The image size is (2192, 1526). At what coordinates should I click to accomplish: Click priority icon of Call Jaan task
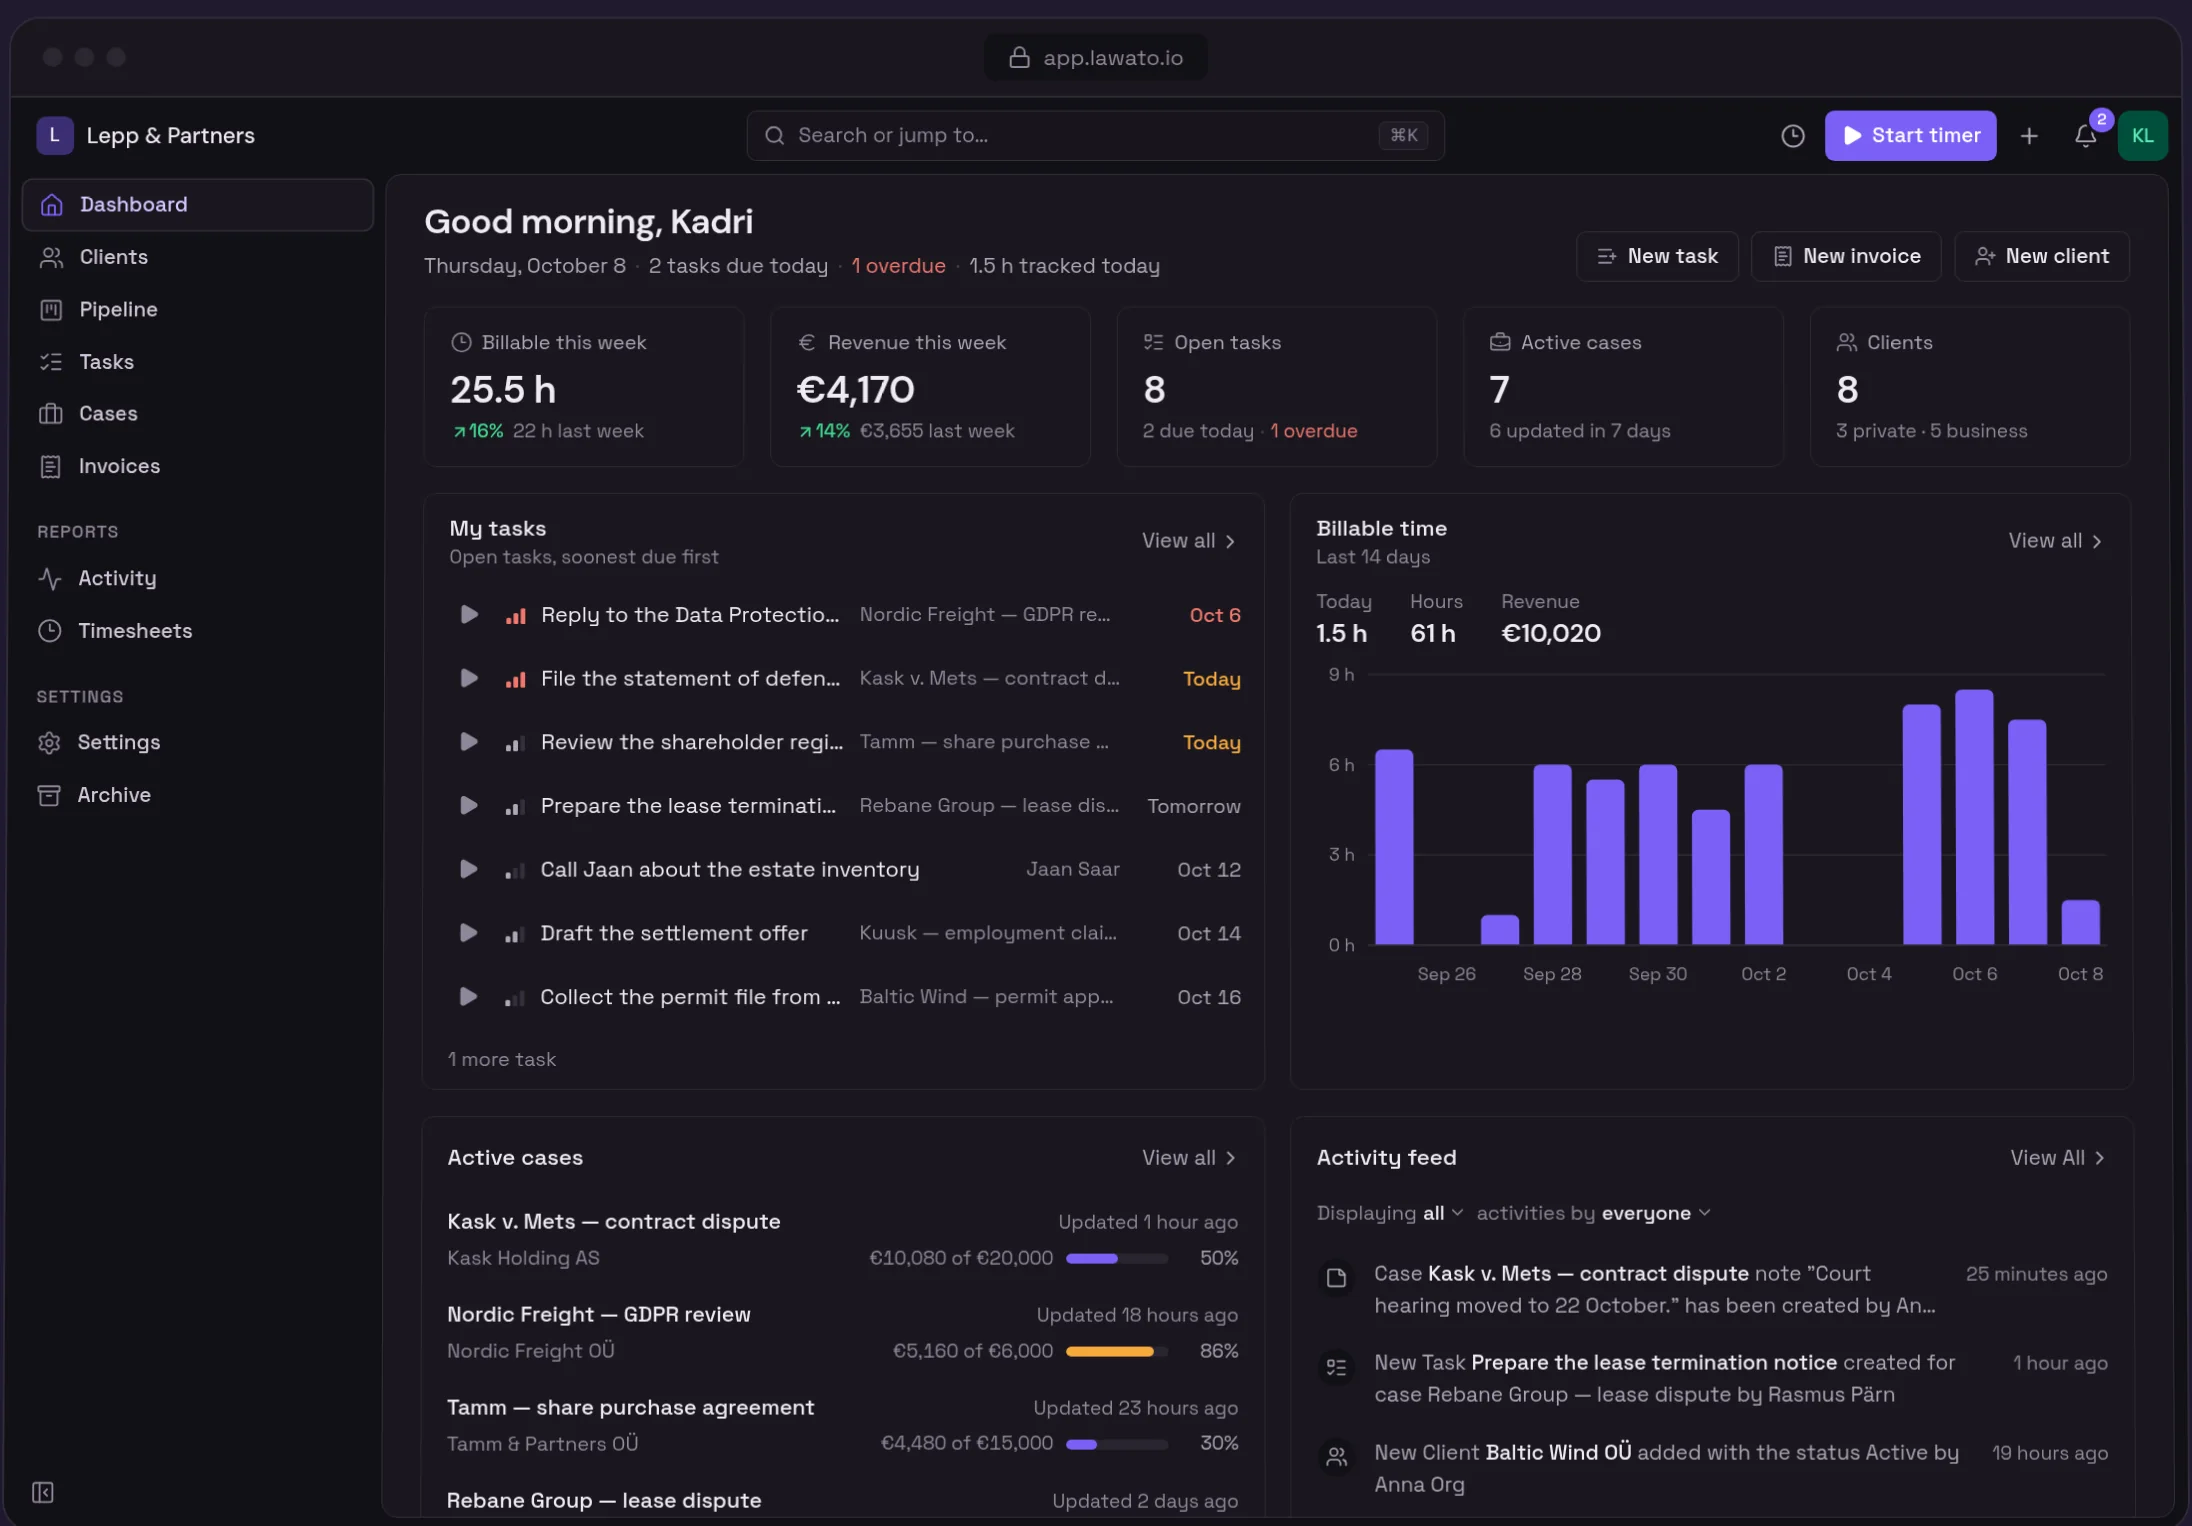pyautogui.click(x=515, y=870)
